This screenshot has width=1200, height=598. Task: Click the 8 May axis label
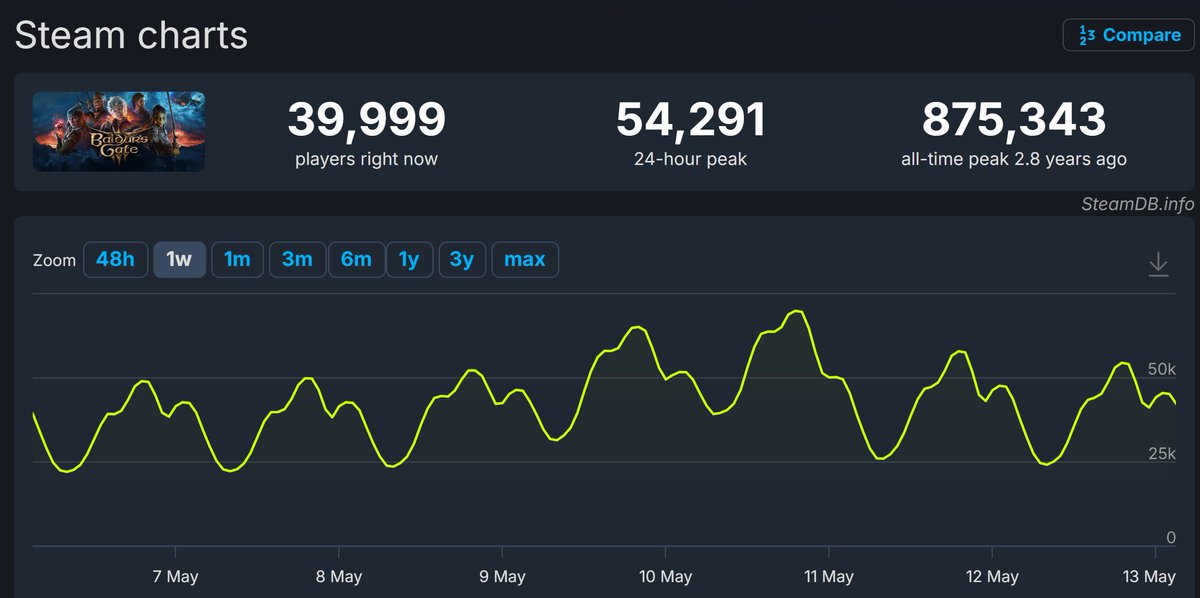pyautogui.click(x=339, y=577)
